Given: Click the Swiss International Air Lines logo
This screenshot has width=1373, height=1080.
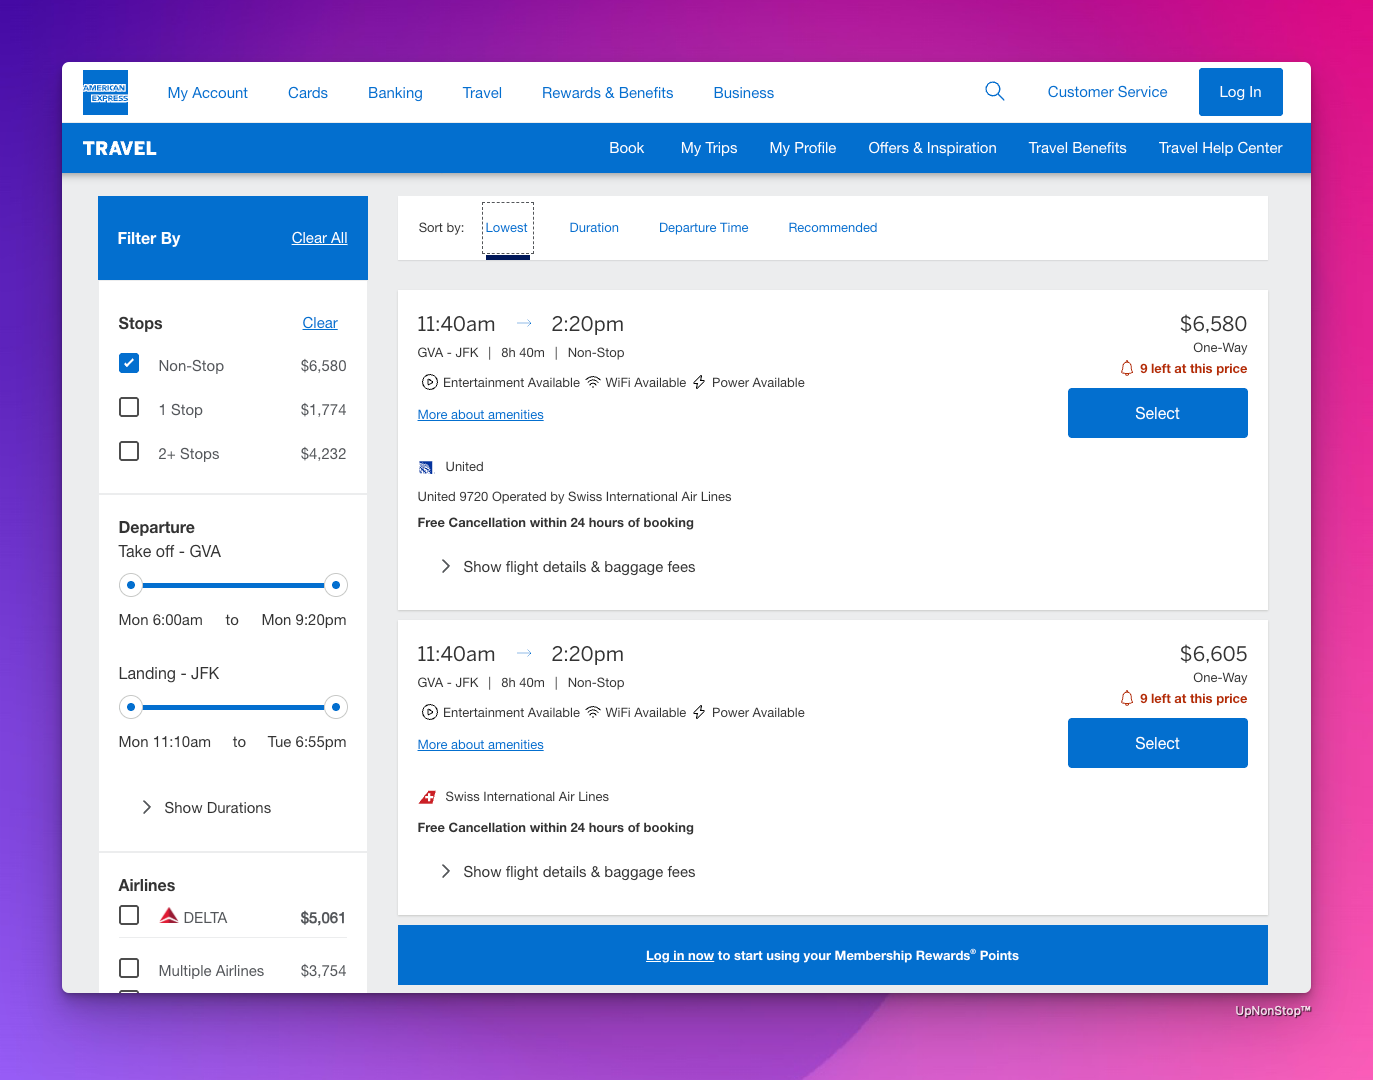Looking at the screenshot, I should coord(427,797).
